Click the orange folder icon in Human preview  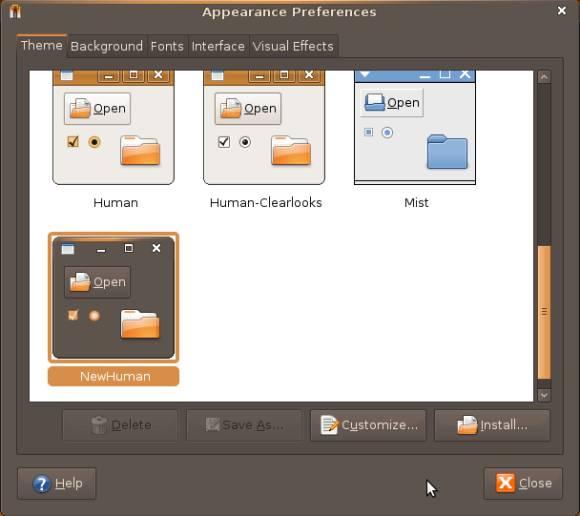coord(140,150)
